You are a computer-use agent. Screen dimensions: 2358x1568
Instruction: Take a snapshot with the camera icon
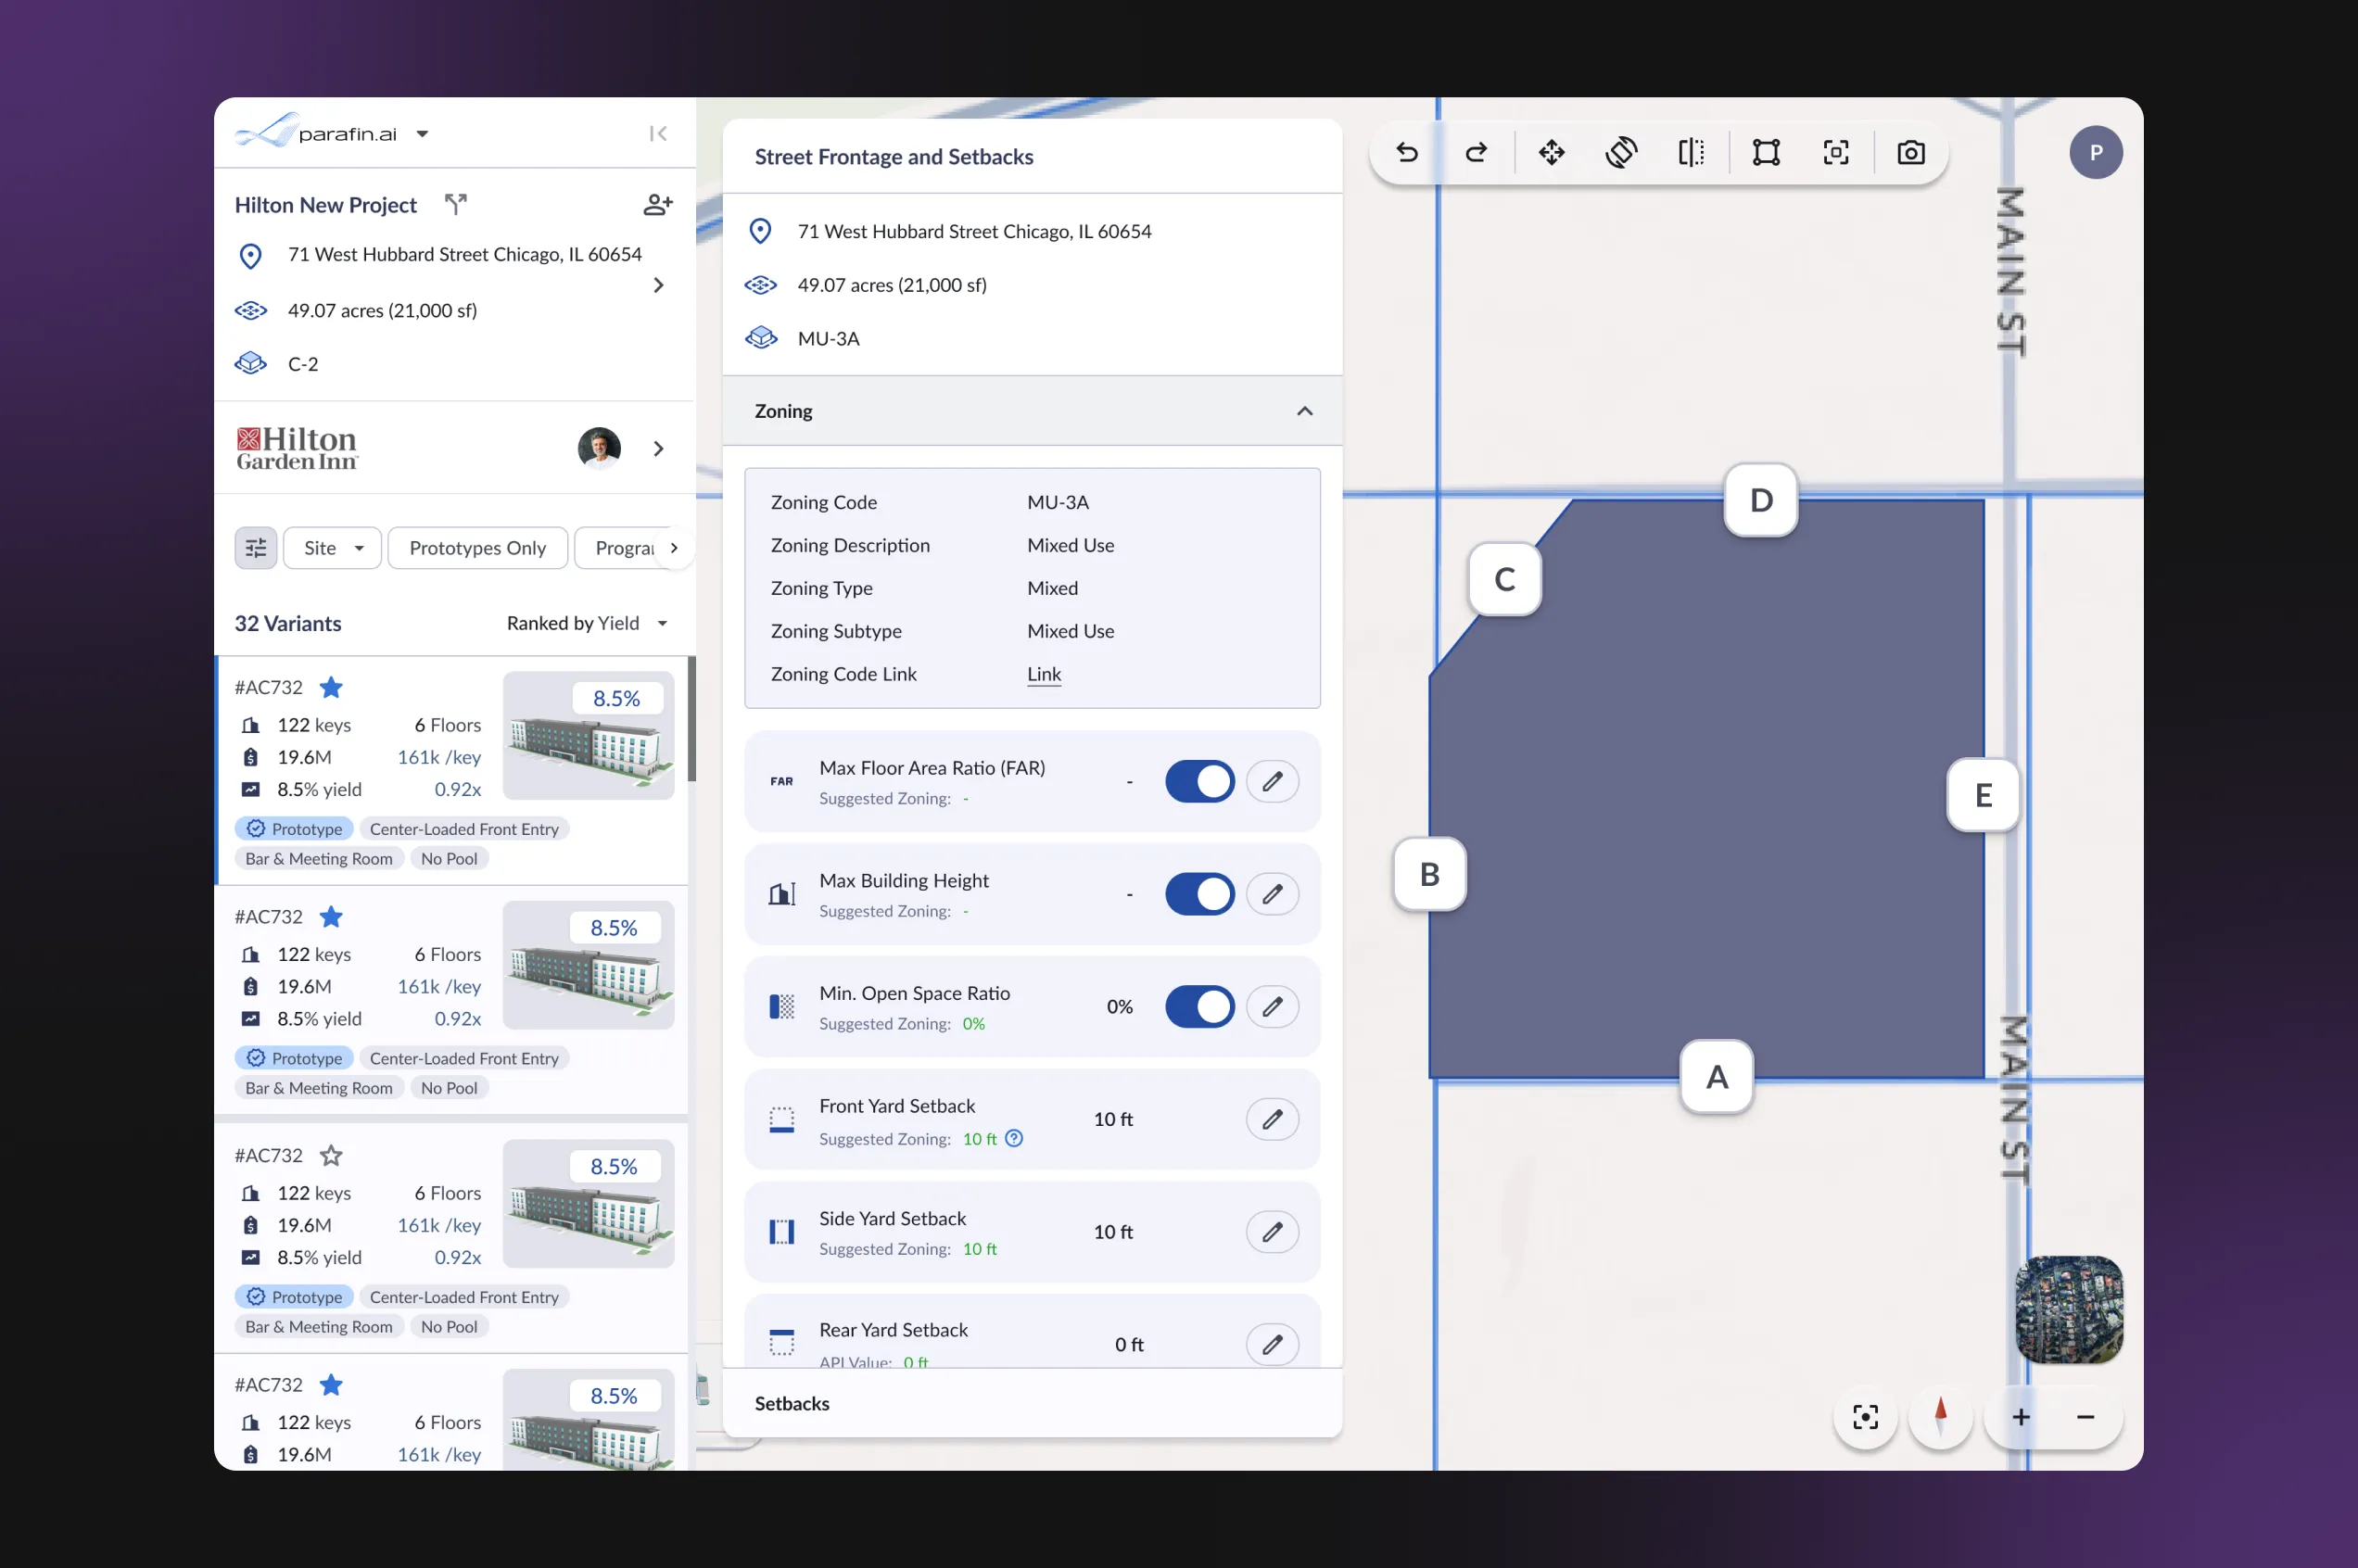(1910, 152)
